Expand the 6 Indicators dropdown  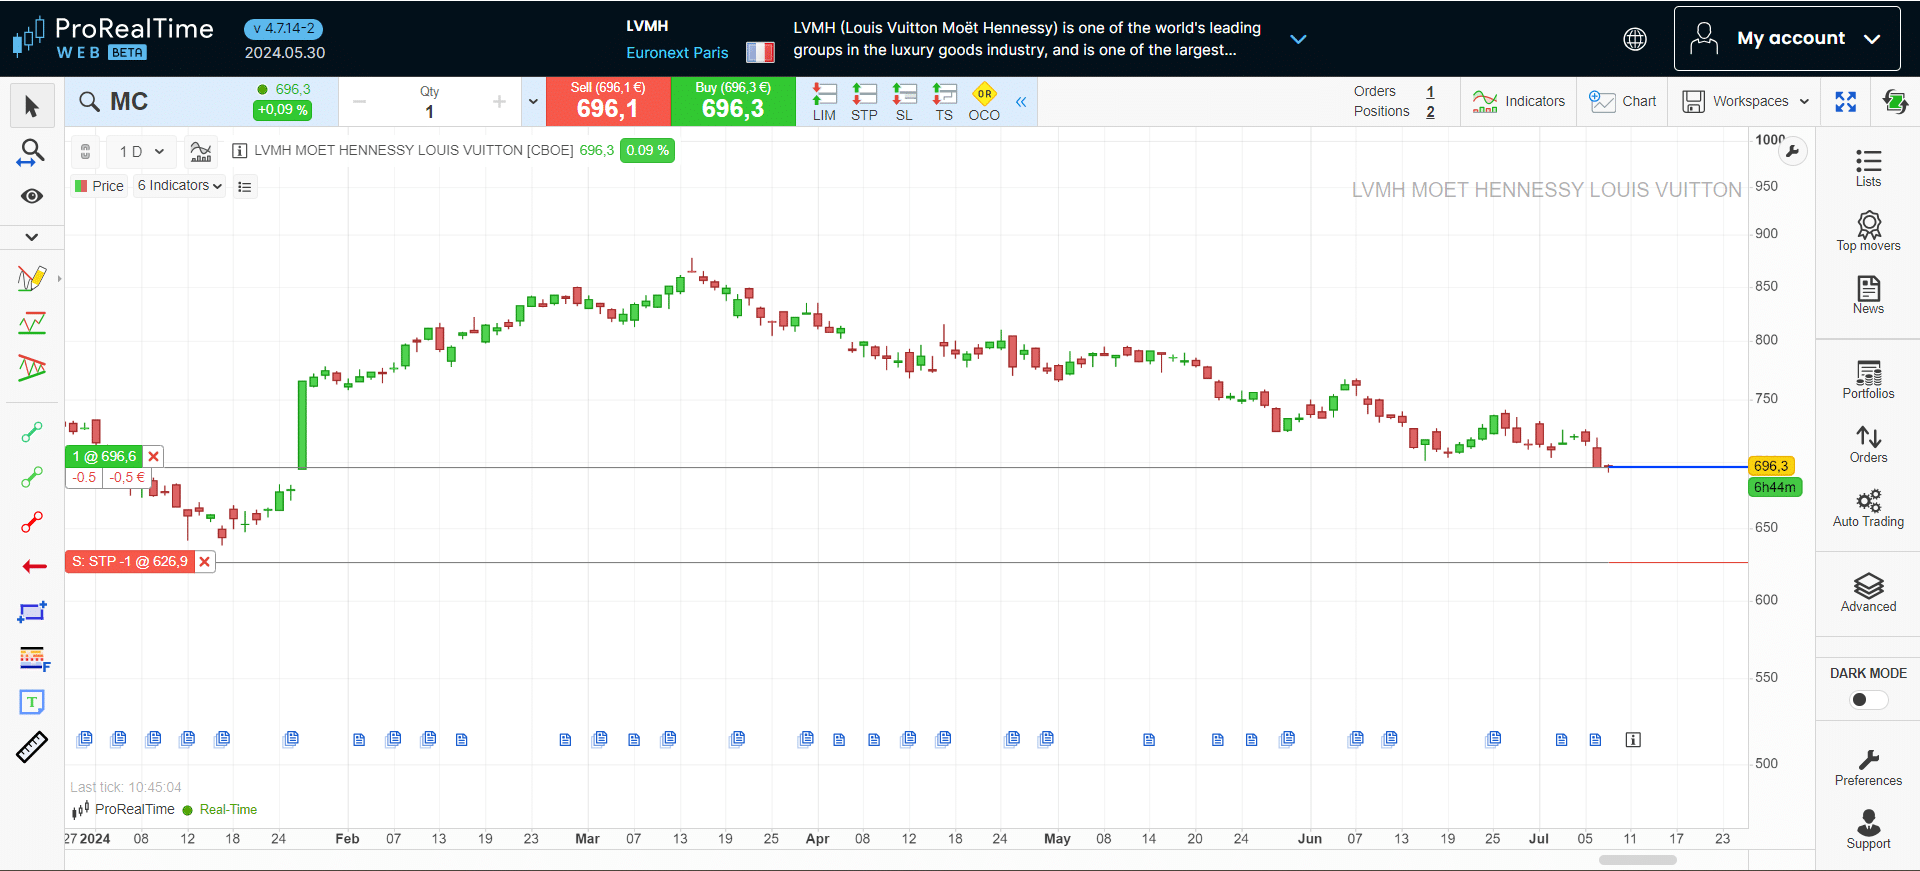click(x=180, y=186)
